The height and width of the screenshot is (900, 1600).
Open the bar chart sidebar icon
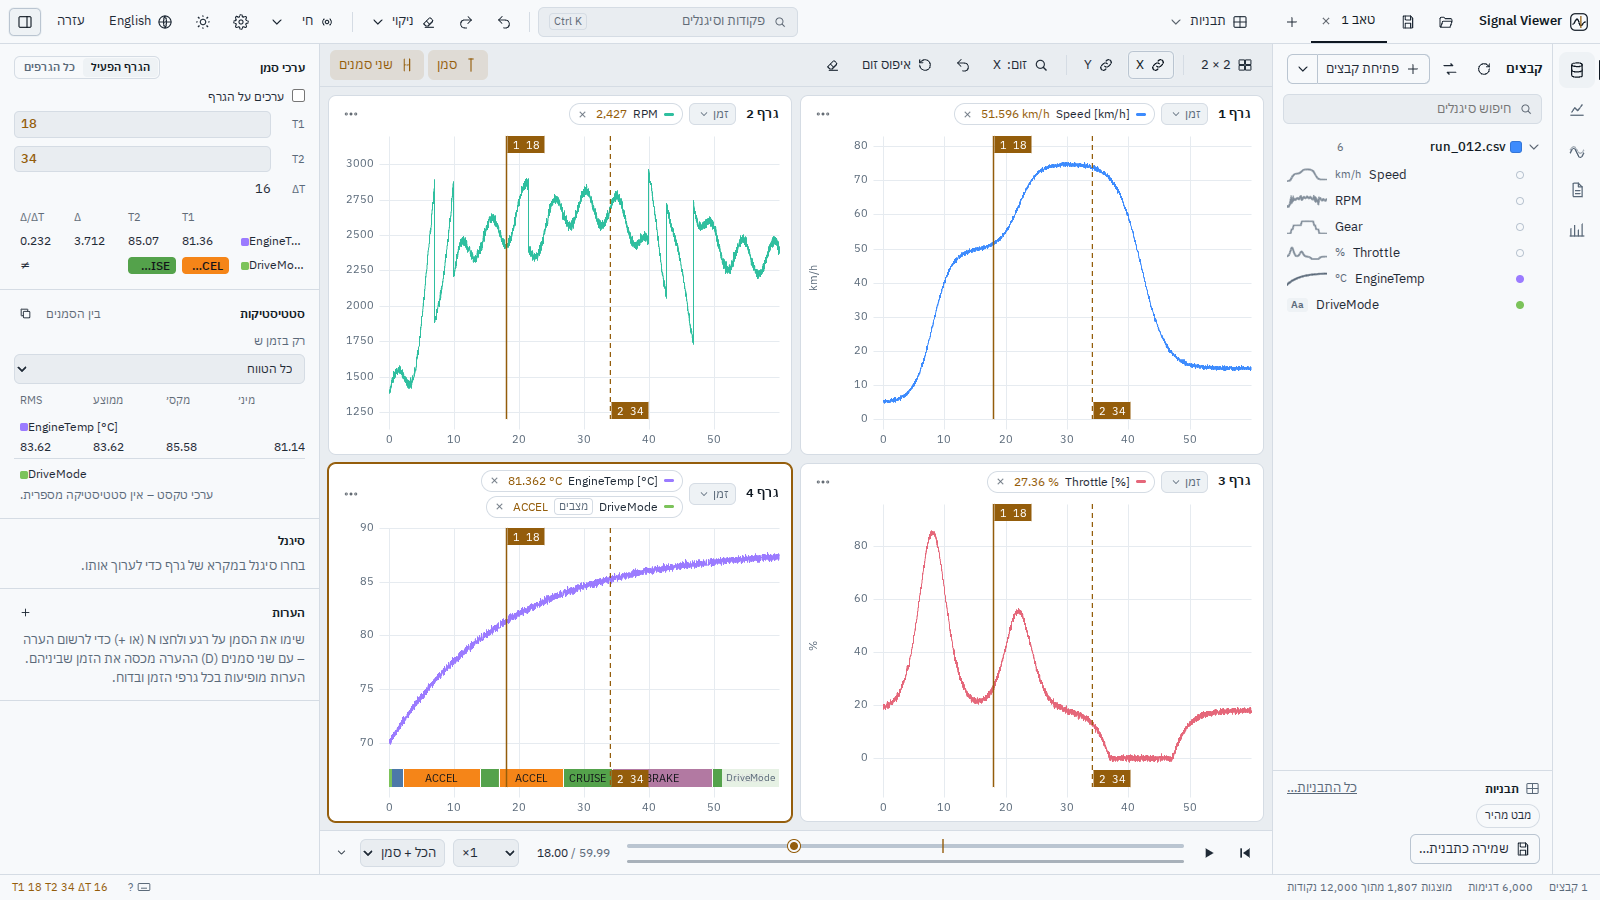(1577, 230)
